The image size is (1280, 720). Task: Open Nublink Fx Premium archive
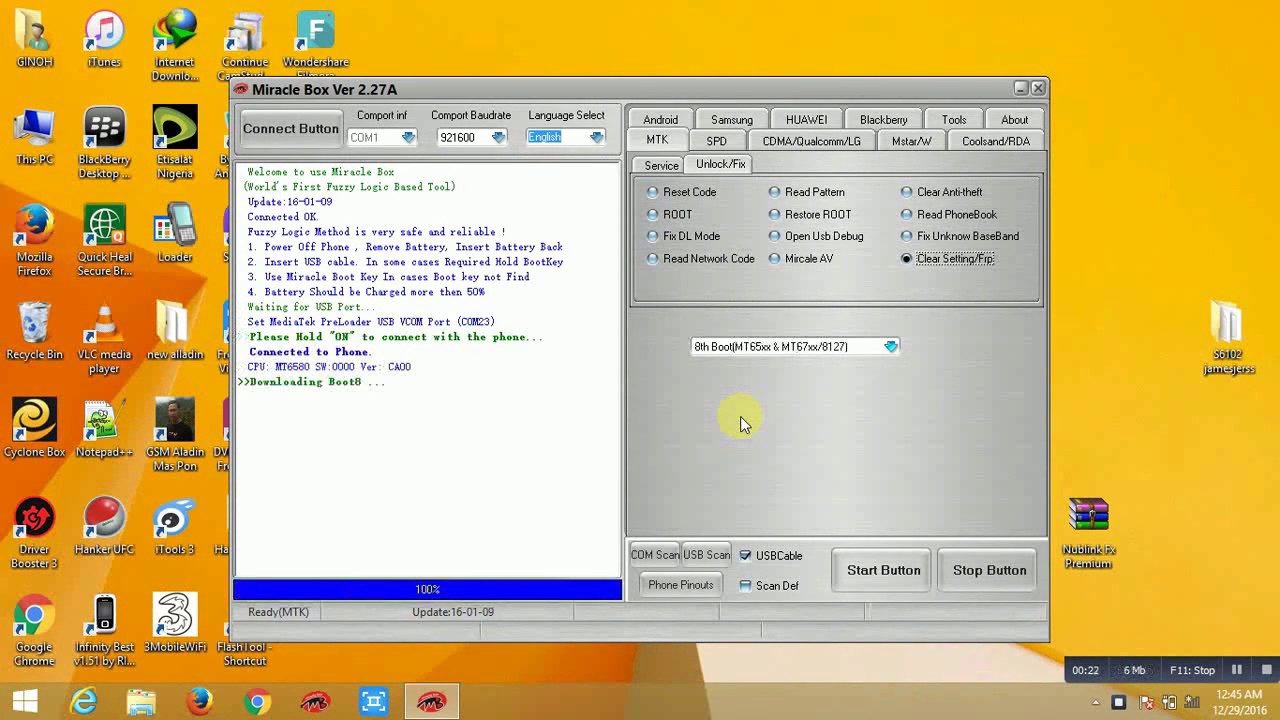[x=1088, y=534]
